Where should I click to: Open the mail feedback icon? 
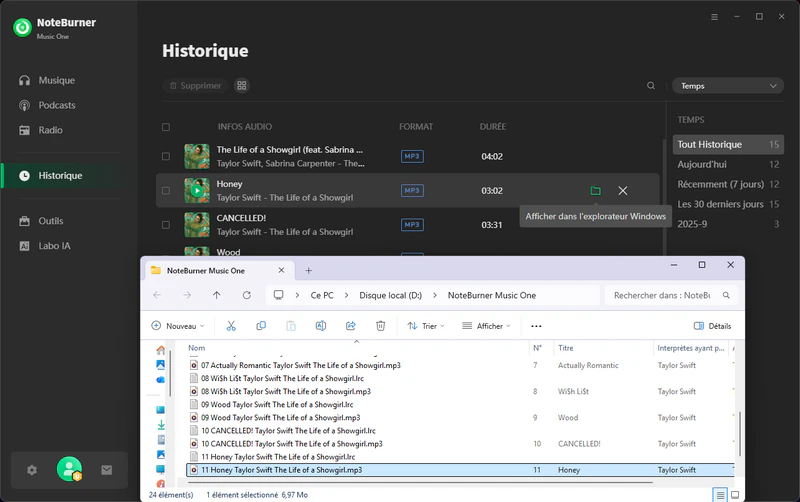point(107,469)
